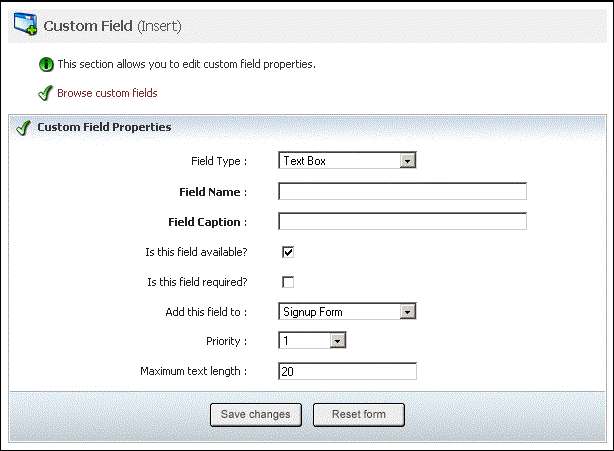This screenshot has width=614, height=451.
Task: Focus the Field Caption text box
Action: [403, 221]
